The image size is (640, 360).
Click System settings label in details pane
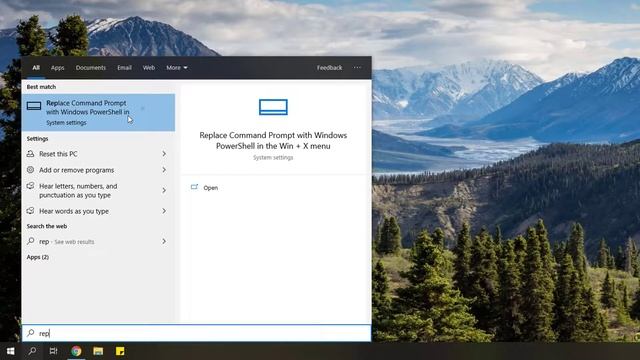[273, 158]
